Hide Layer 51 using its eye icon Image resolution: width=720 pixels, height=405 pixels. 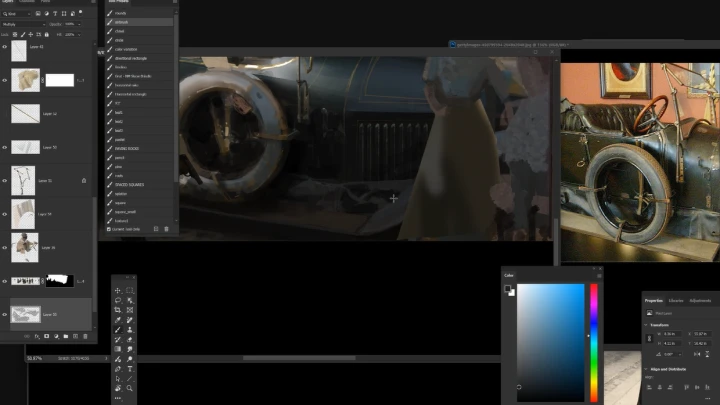pyautogui.click(x=5, y=180)
